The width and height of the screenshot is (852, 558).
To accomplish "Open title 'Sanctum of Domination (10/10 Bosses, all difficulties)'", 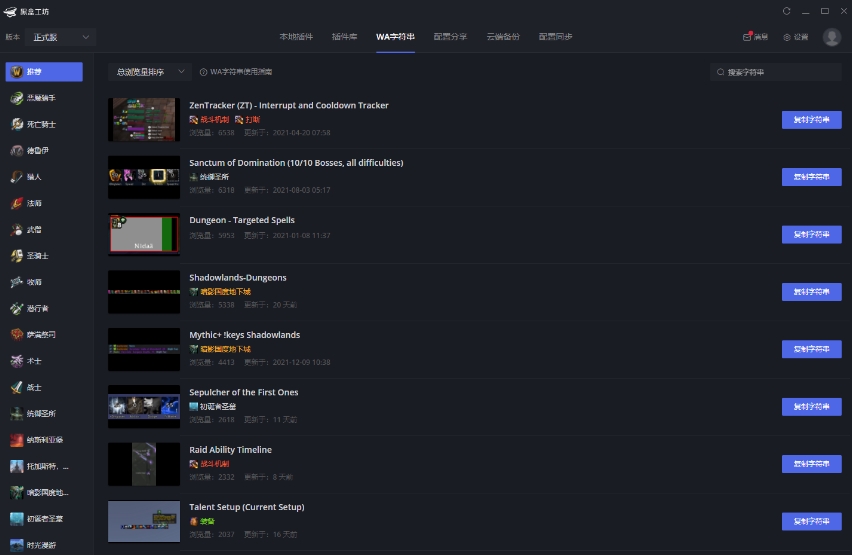I will pos(296,162).
